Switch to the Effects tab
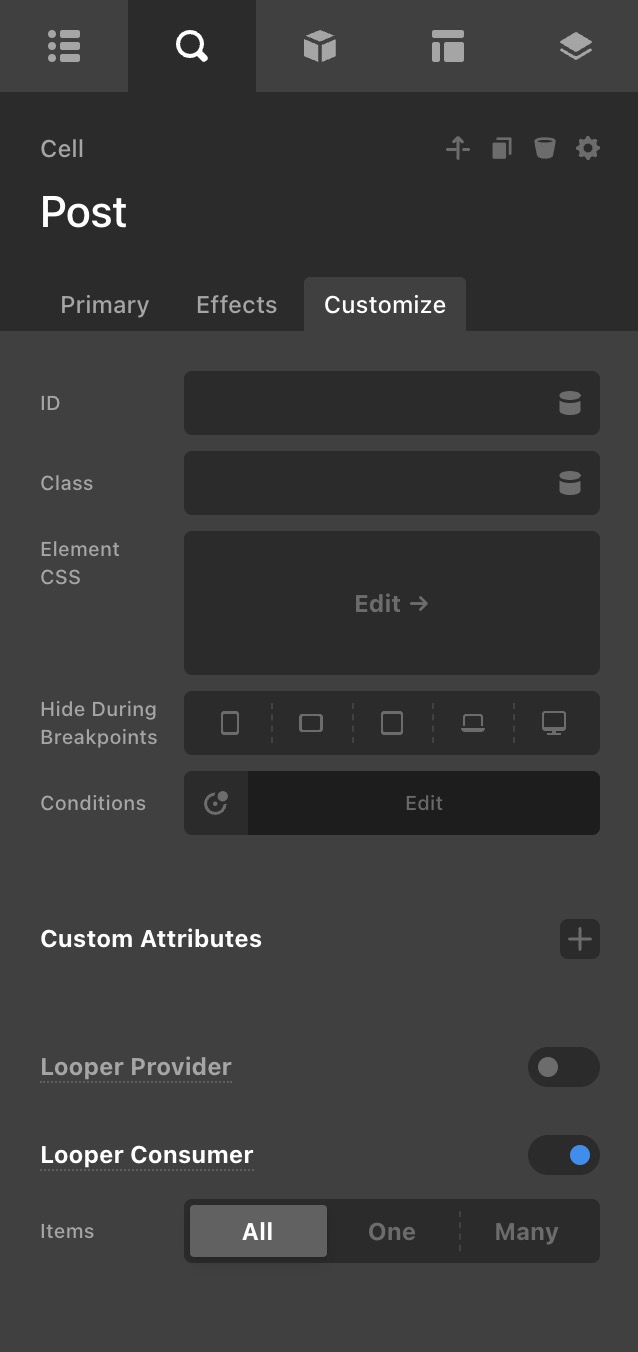This screenshot has height=1352, width=638. [x=236, y=305]
